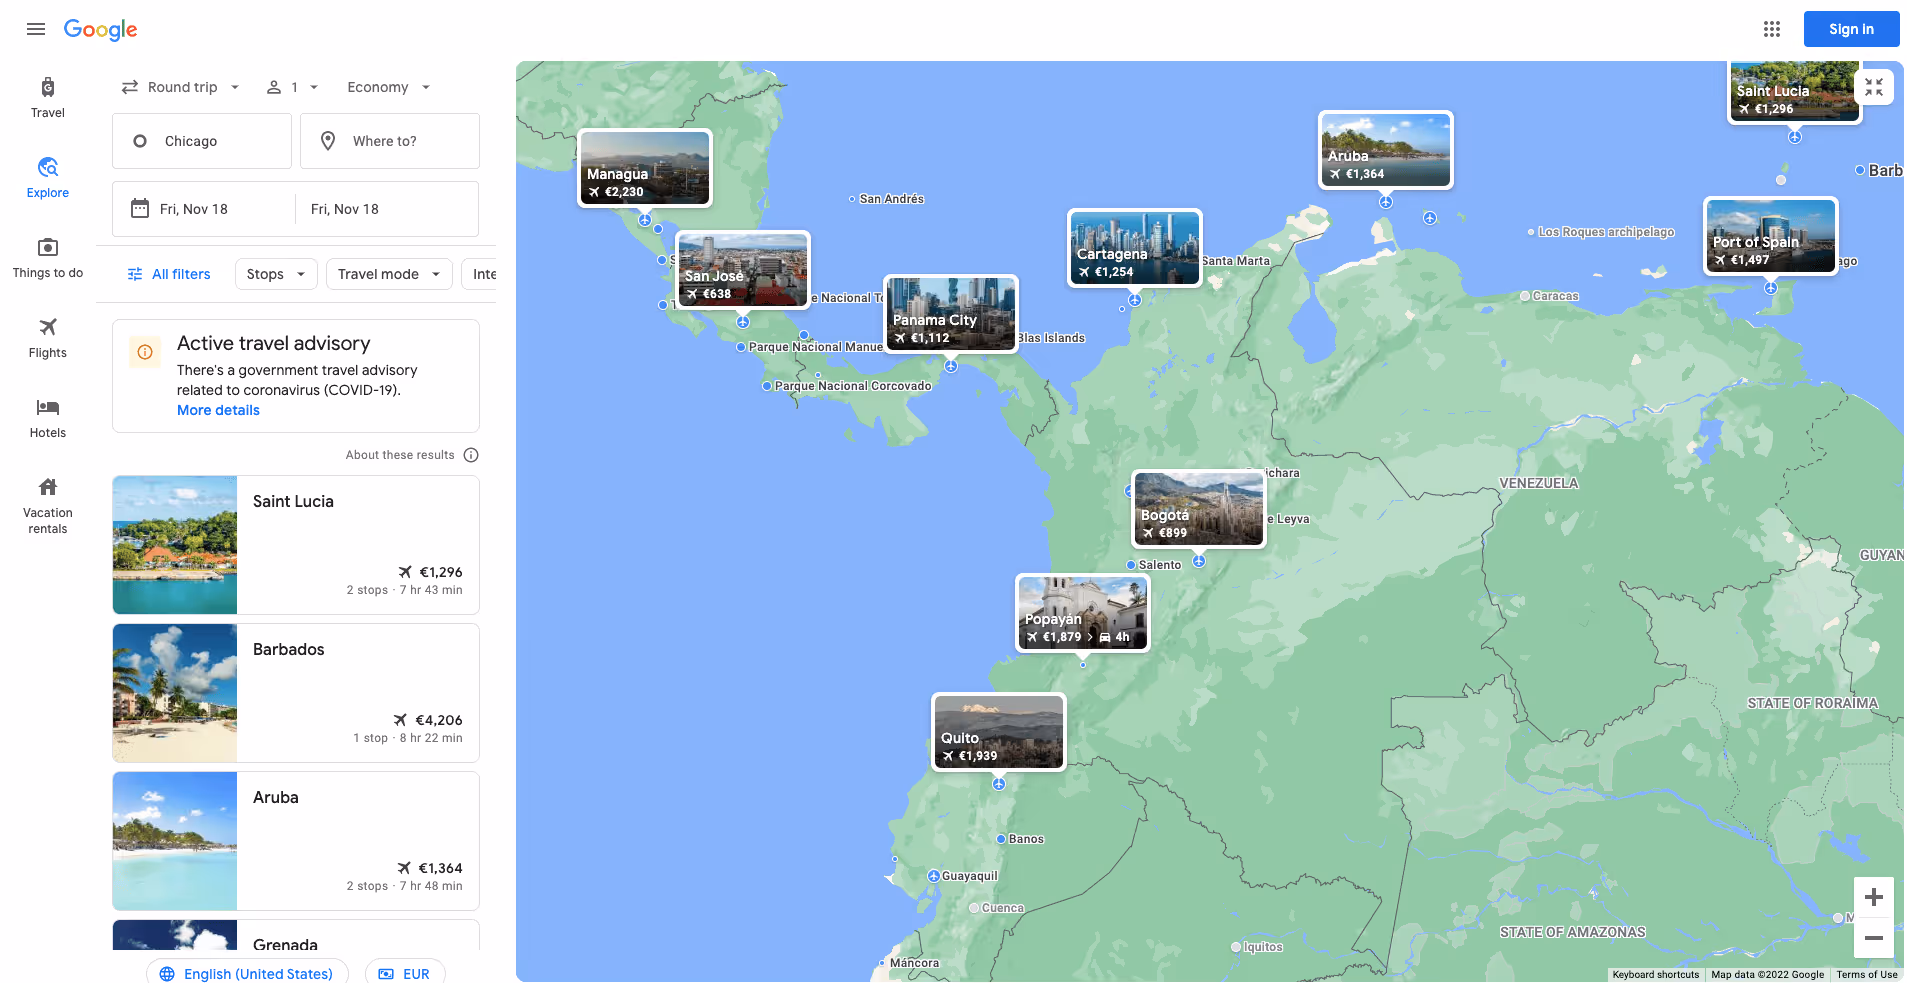Open the hamburger main menu
The height and width of the screenshot is (983, 1907).
(x=36, y=29)
